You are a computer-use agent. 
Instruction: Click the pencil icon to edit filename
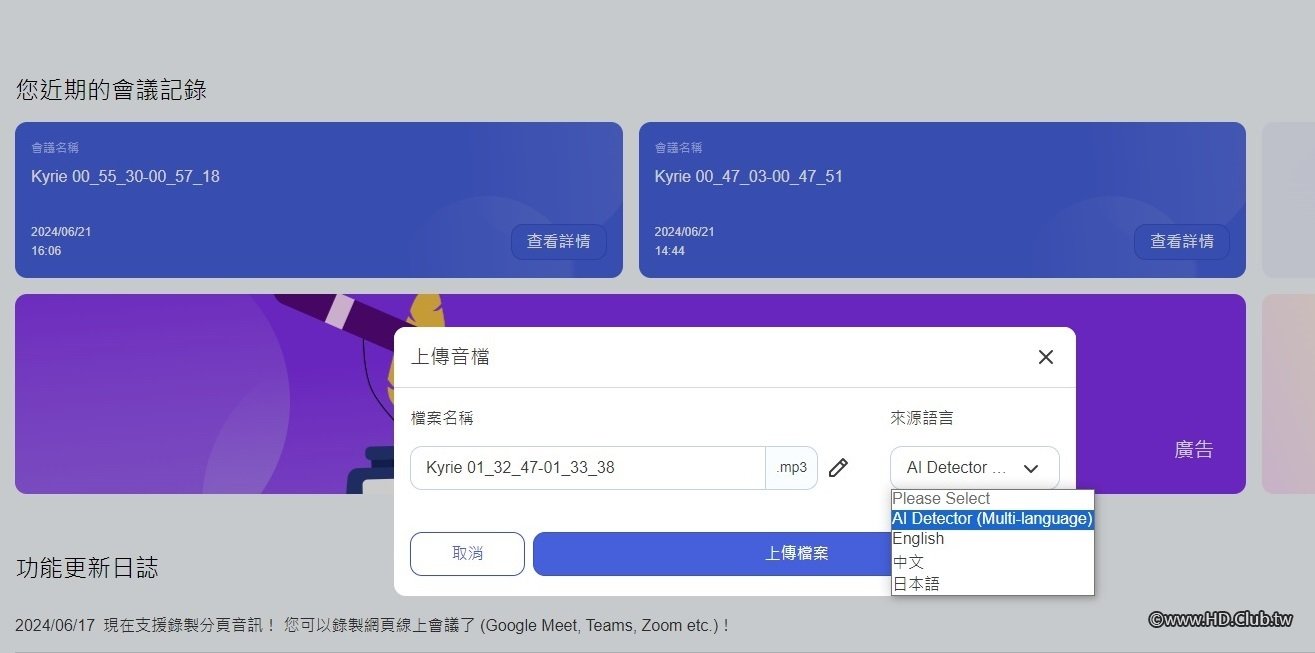[x=838, y=467]
